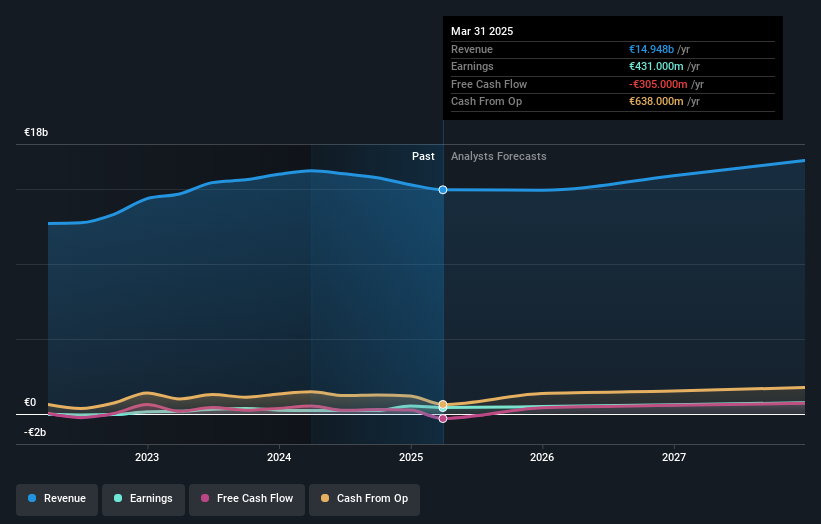Toggle the Cash From Op legend button
The image size is (821, 524).
click(364, 499)
